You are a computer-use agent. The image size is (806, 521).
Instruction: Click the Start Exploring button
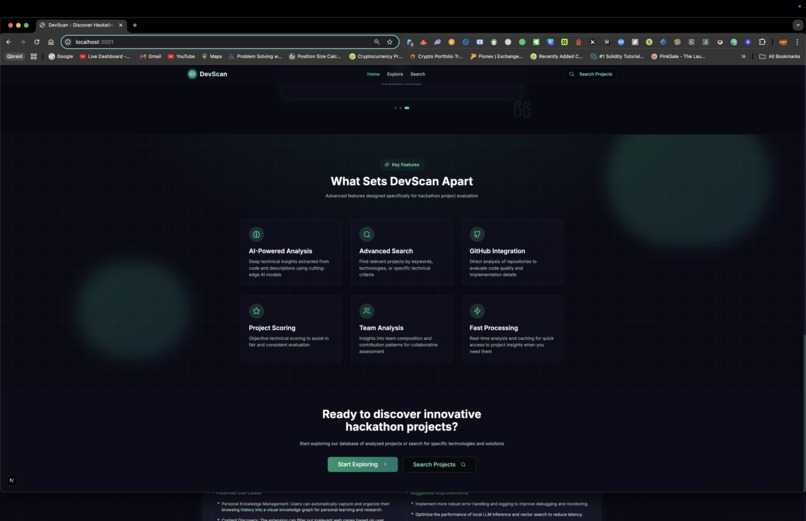362,464
